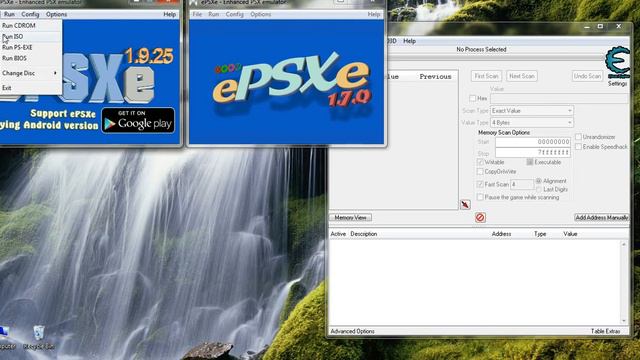
Task: Choose Run ISO menu entry
Action: 13,36
